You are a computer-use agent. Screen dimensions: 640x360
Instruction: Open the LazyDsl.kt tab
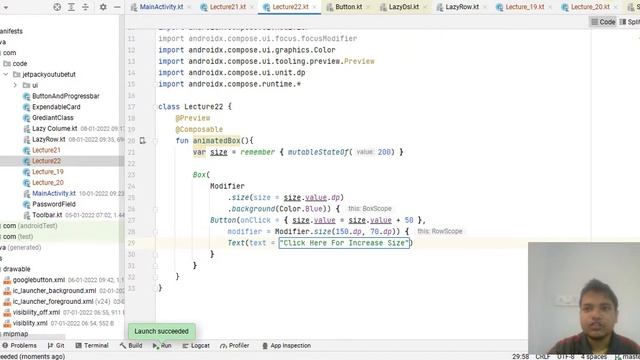(403, 7)
